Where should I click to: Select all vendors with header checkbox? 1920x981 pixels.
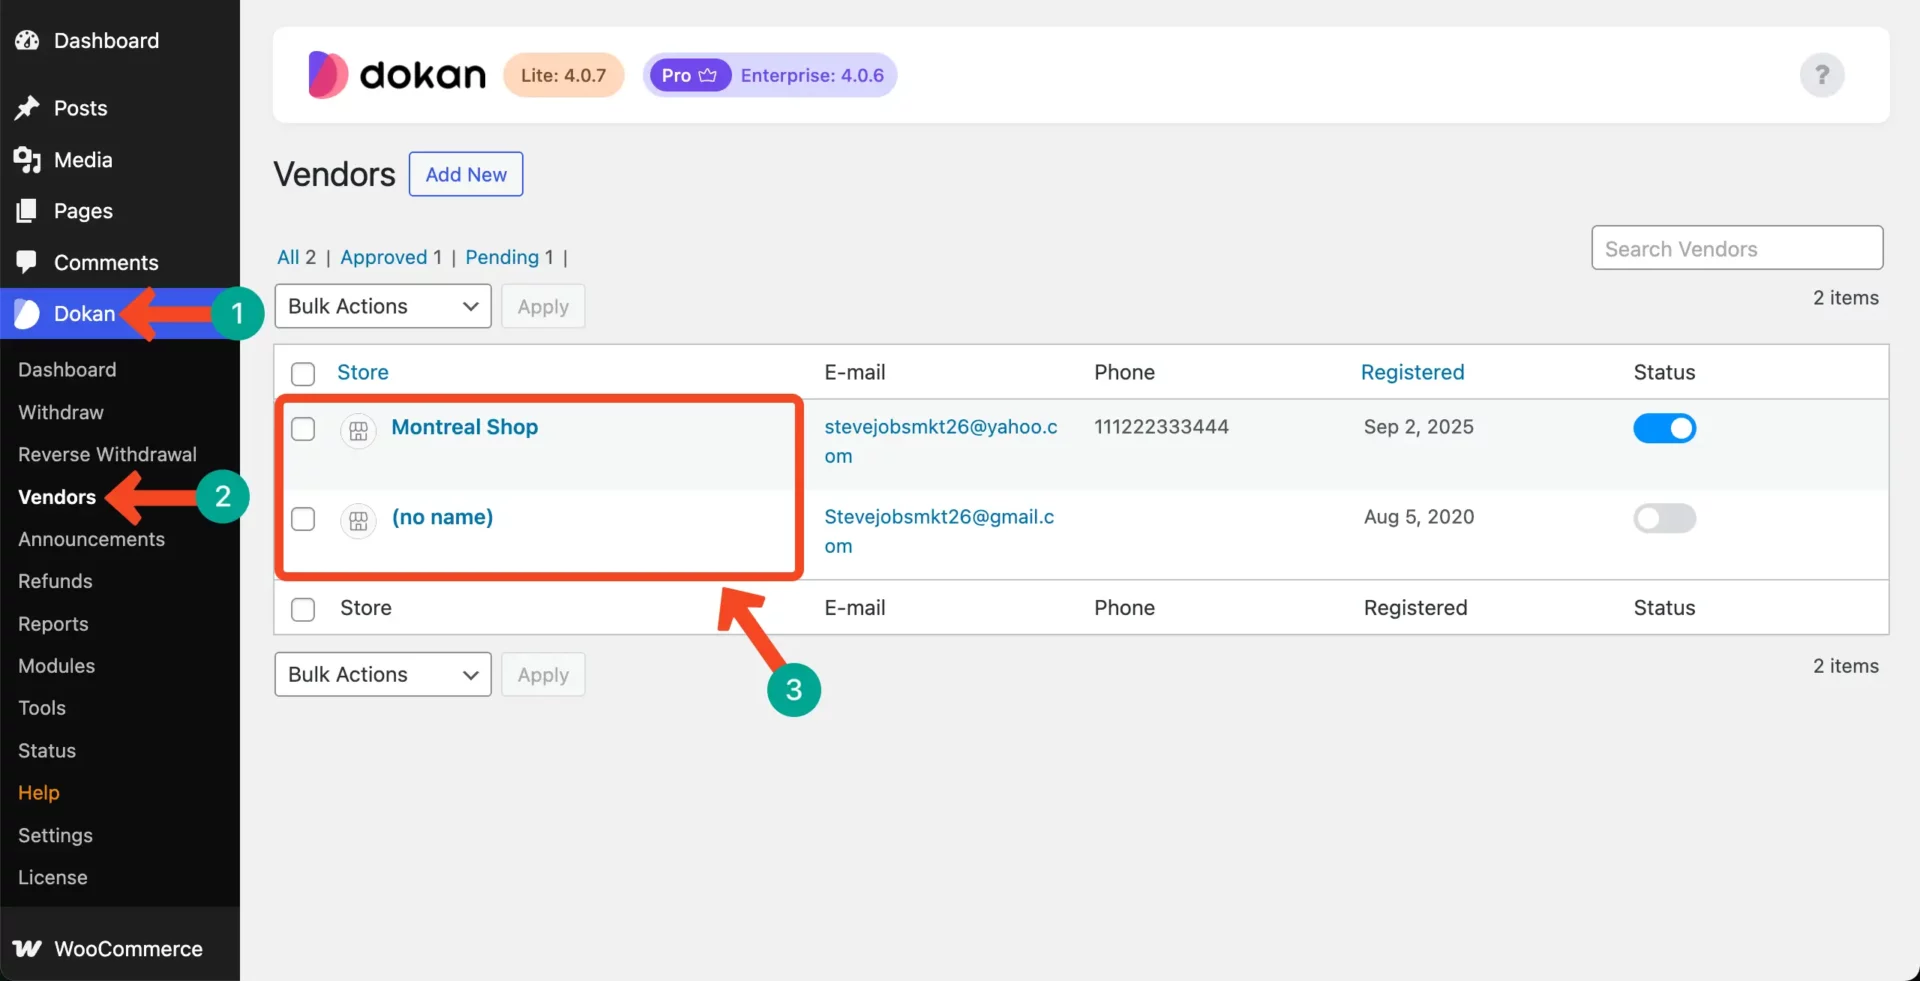click(303, 374)
